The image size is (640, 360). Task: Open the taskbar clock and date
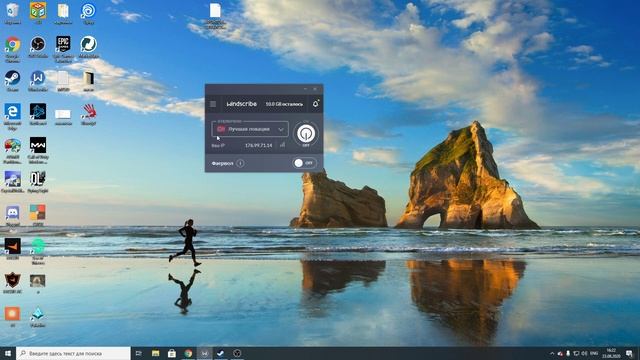611,353
